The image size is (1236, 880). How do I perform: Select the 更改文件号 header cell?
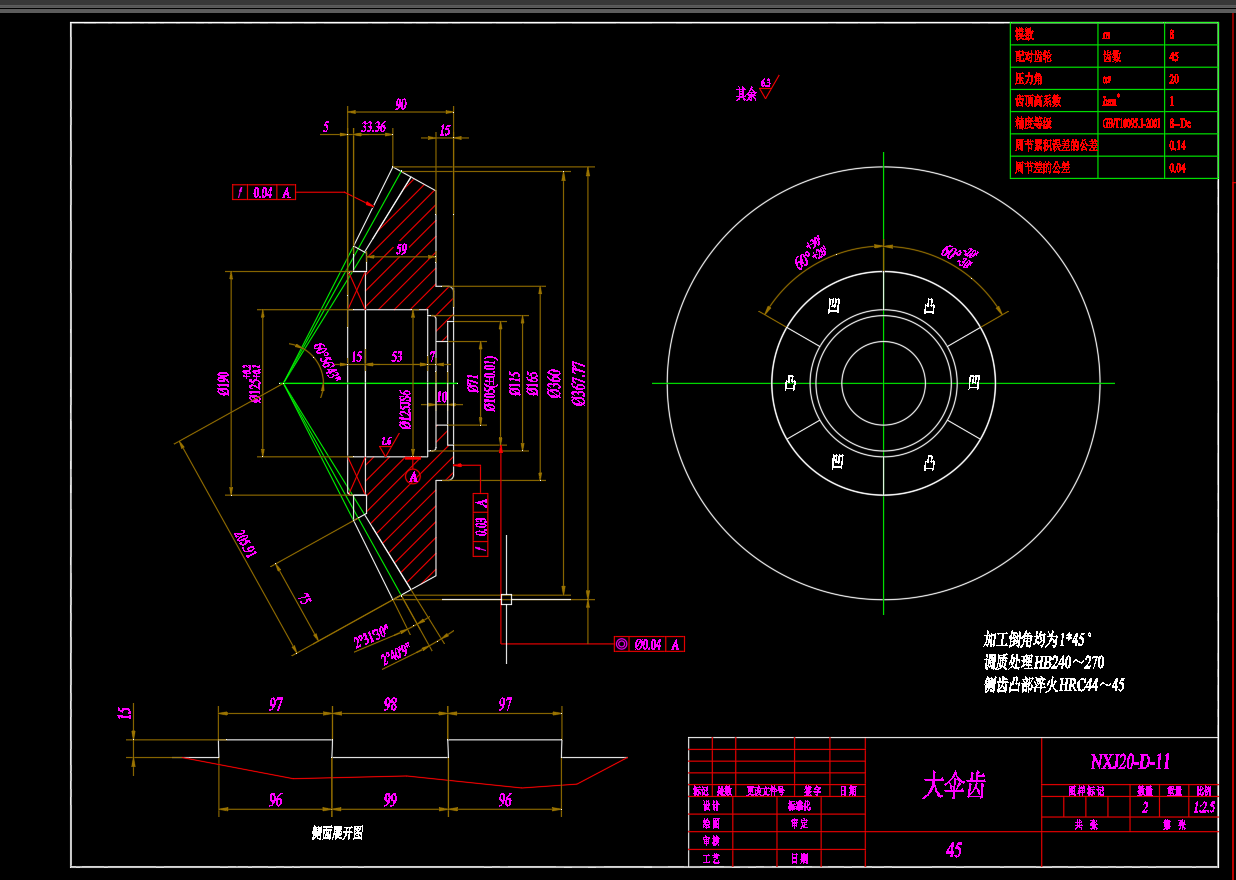pos(764,790)
